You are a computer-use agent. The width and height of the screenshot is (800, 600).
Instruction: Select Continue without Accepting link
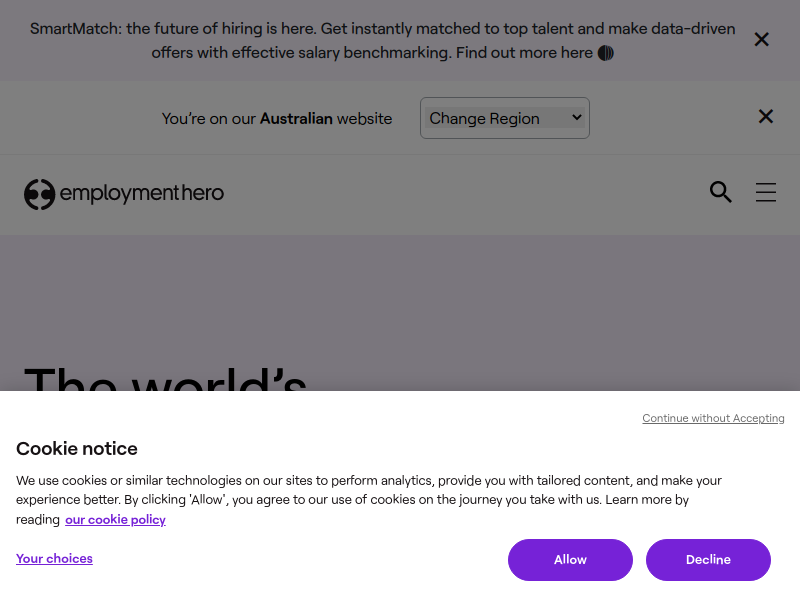[x=713, y=418]
